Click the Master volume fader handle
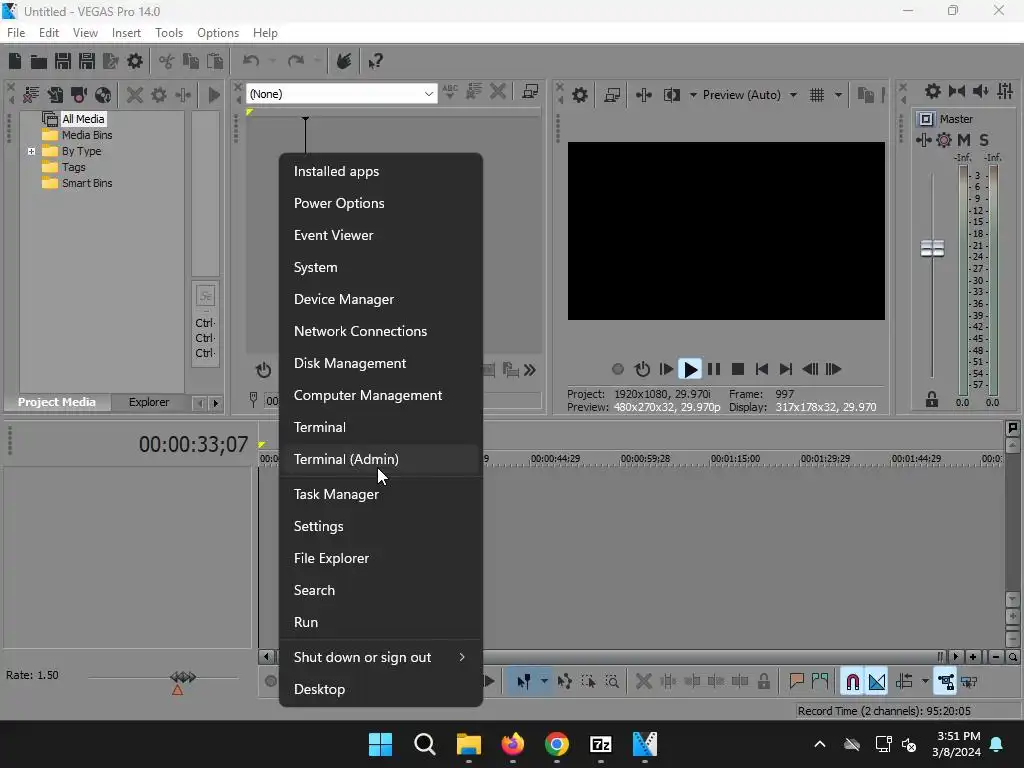This screenshot has height=768, width=1024. click(932, 248)
